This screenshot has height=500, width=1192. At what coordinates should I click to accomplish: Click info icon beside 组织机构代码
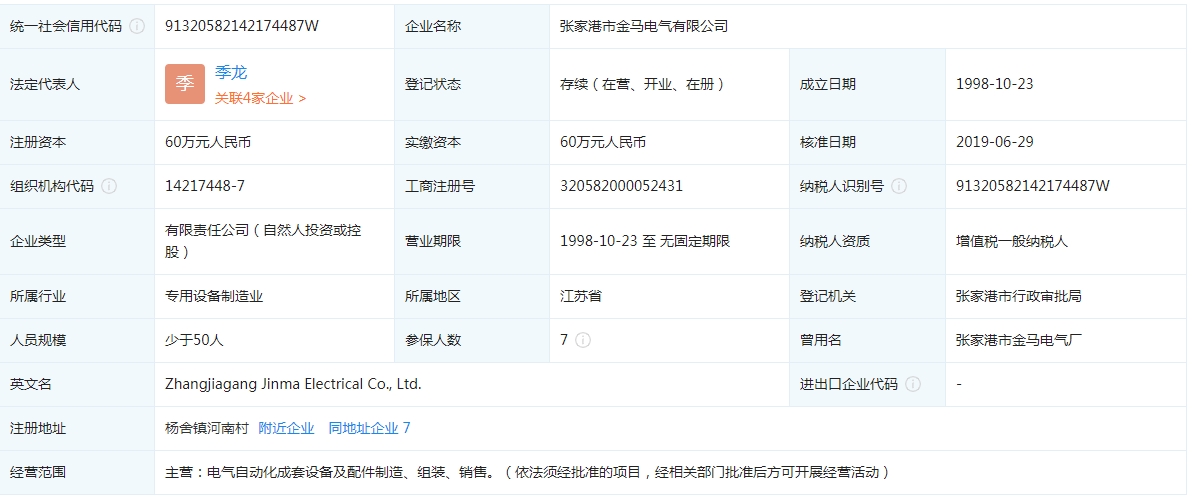[x=109, y=186]
